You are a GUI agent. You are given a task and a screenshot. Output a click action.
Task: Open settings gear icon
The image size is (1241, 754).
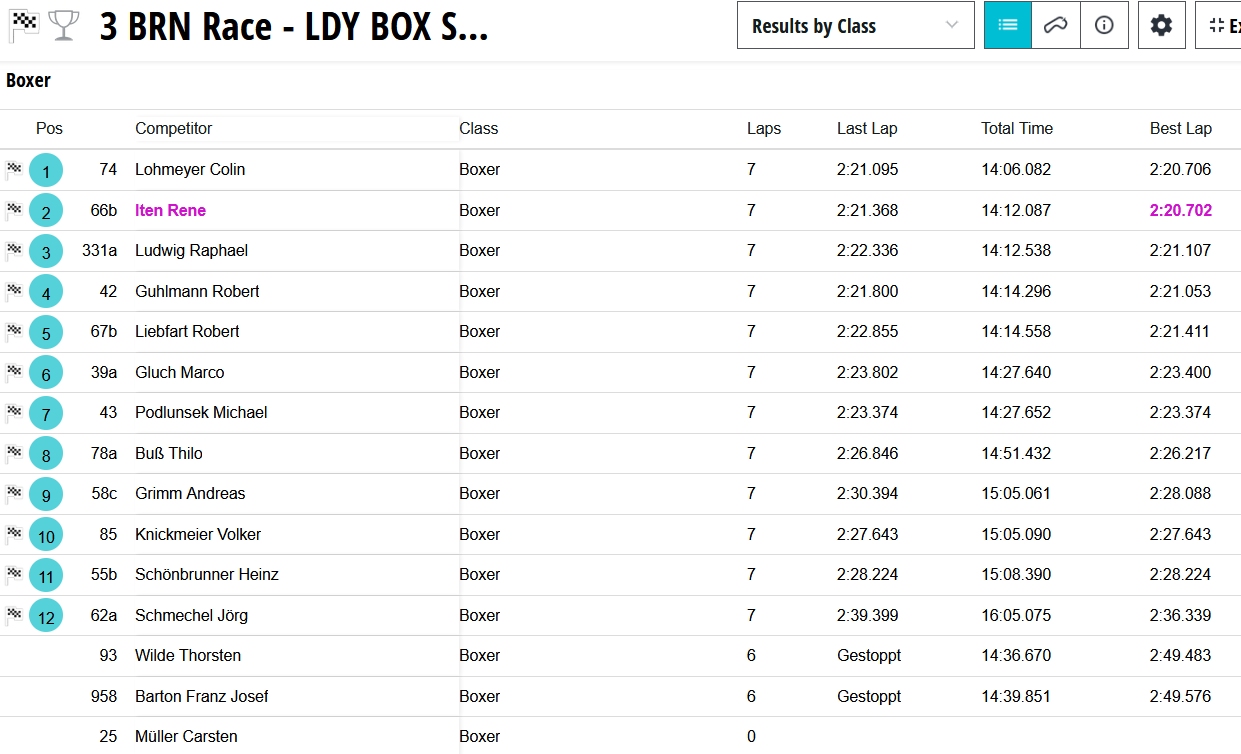pyautogui.click(x=1161, y=26)
